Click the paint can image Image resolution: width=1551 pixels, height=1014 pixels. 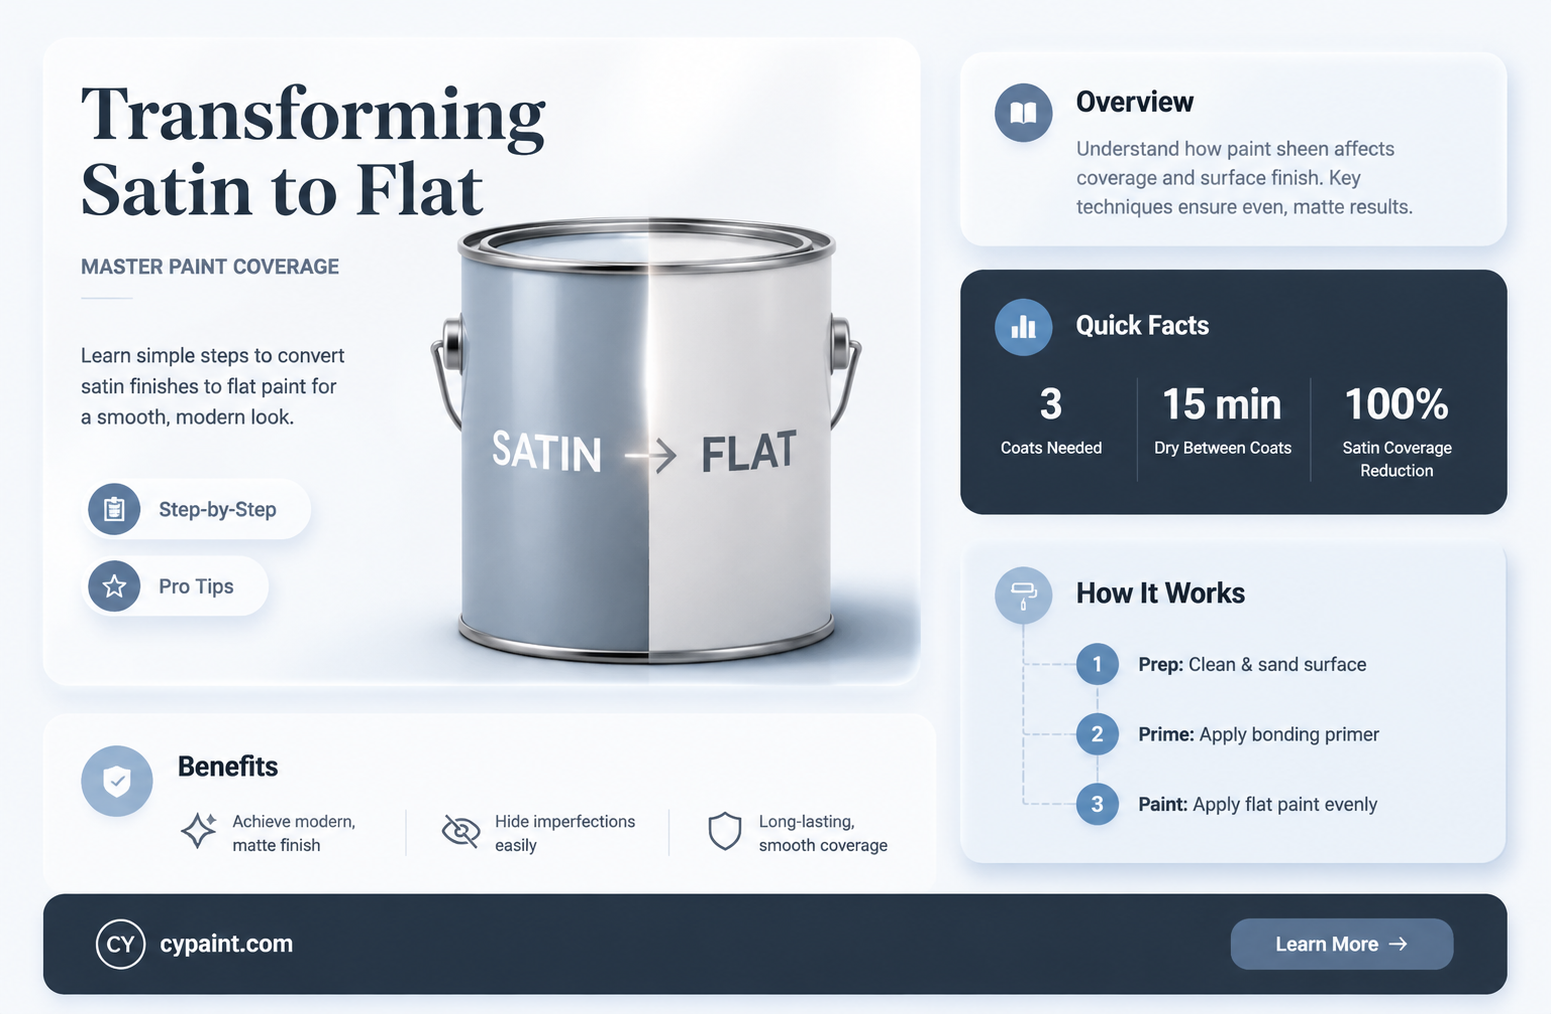[646, 440]
